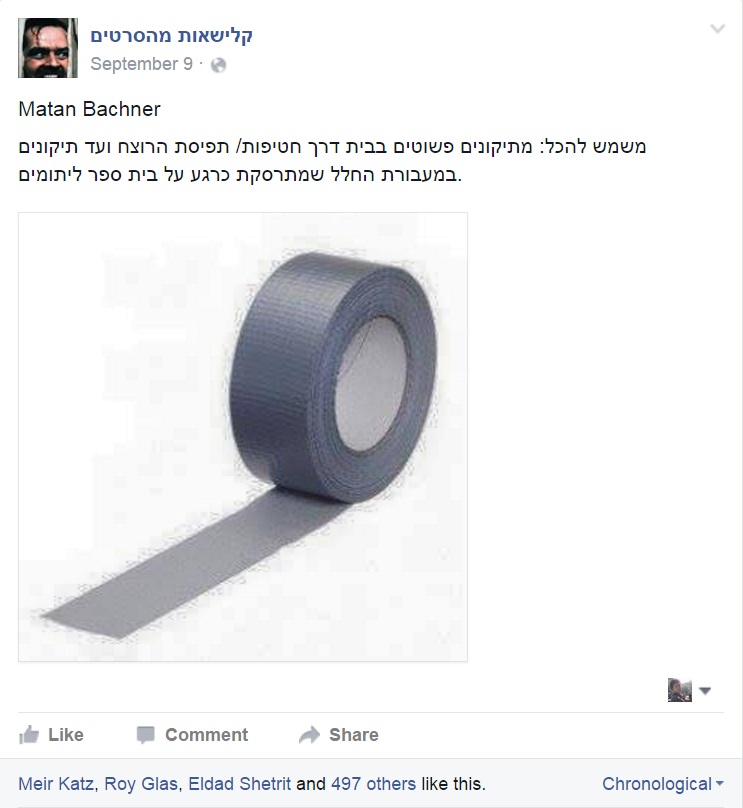Click the thumbs-up Like icon
This screenshot has height=808, width=743.
point(29,734)
